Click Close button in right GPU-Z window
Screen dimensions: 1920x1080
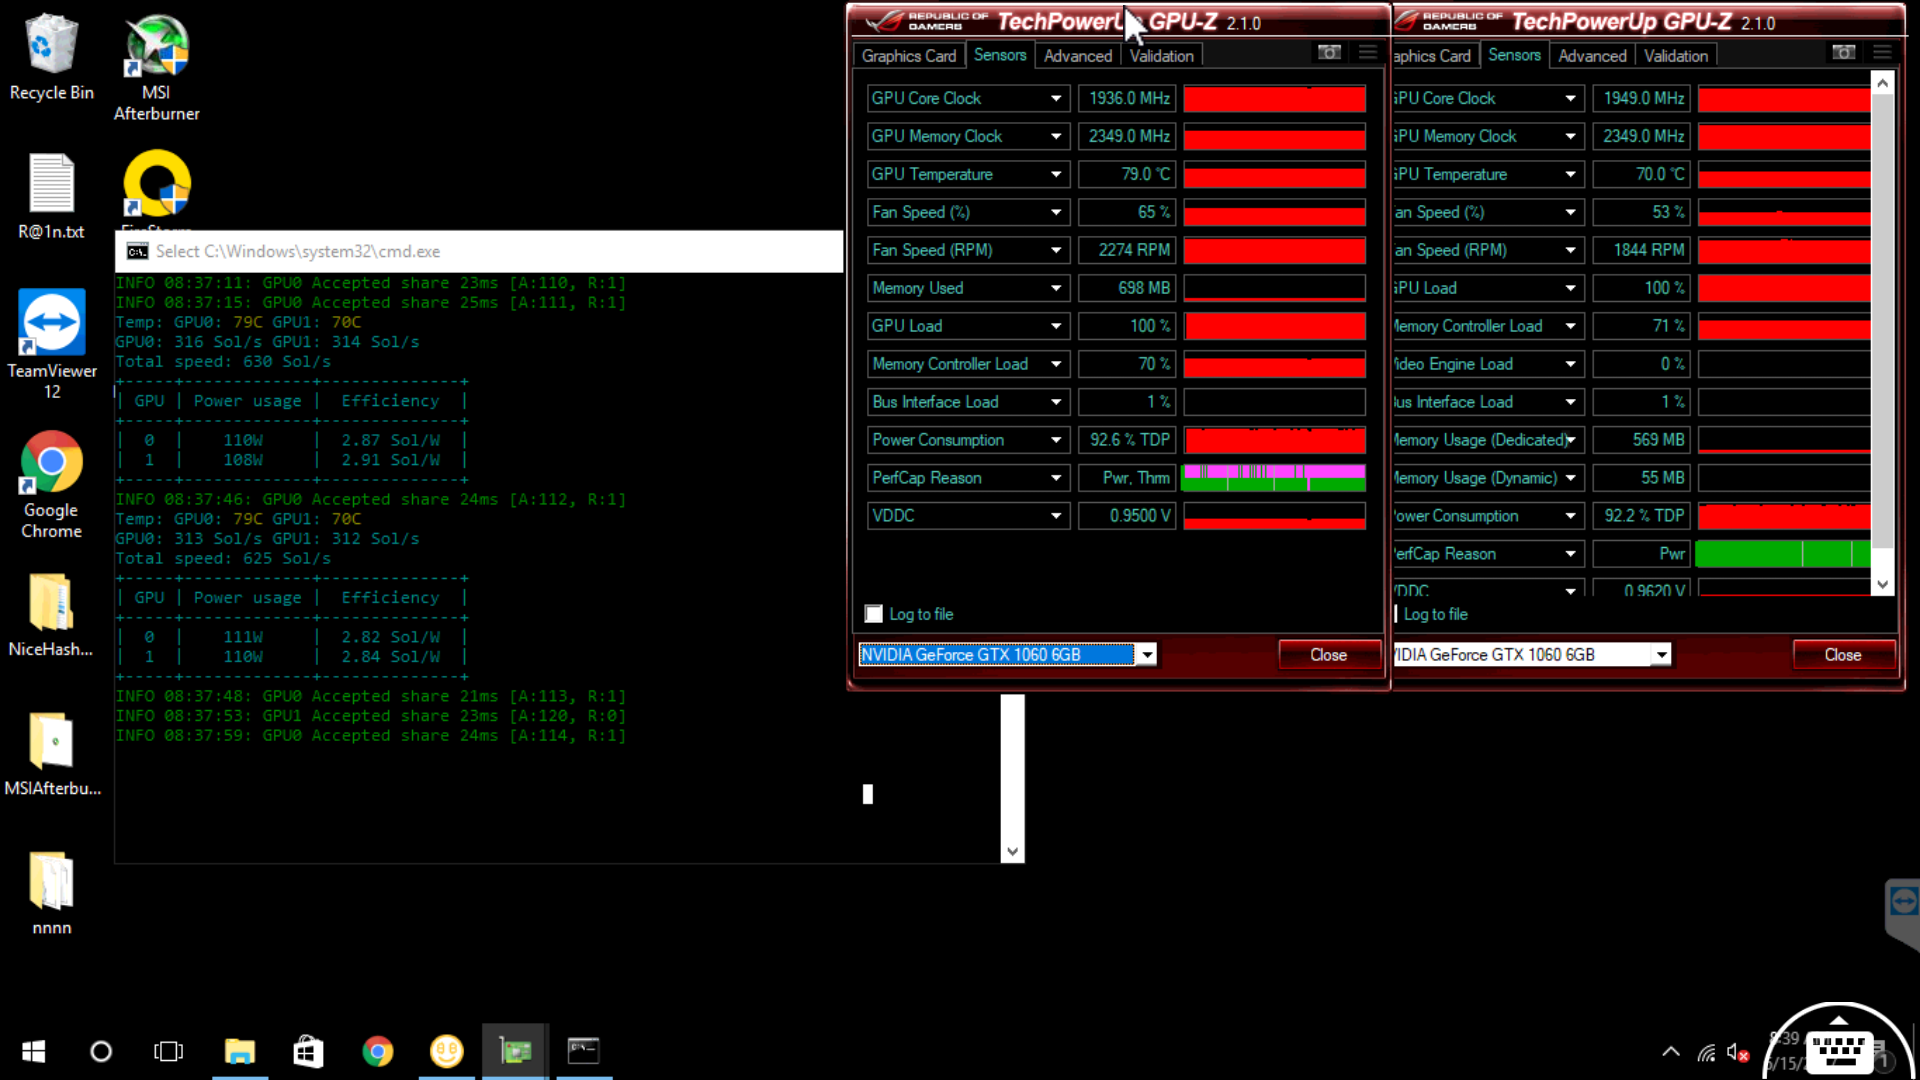(1842, 655)
